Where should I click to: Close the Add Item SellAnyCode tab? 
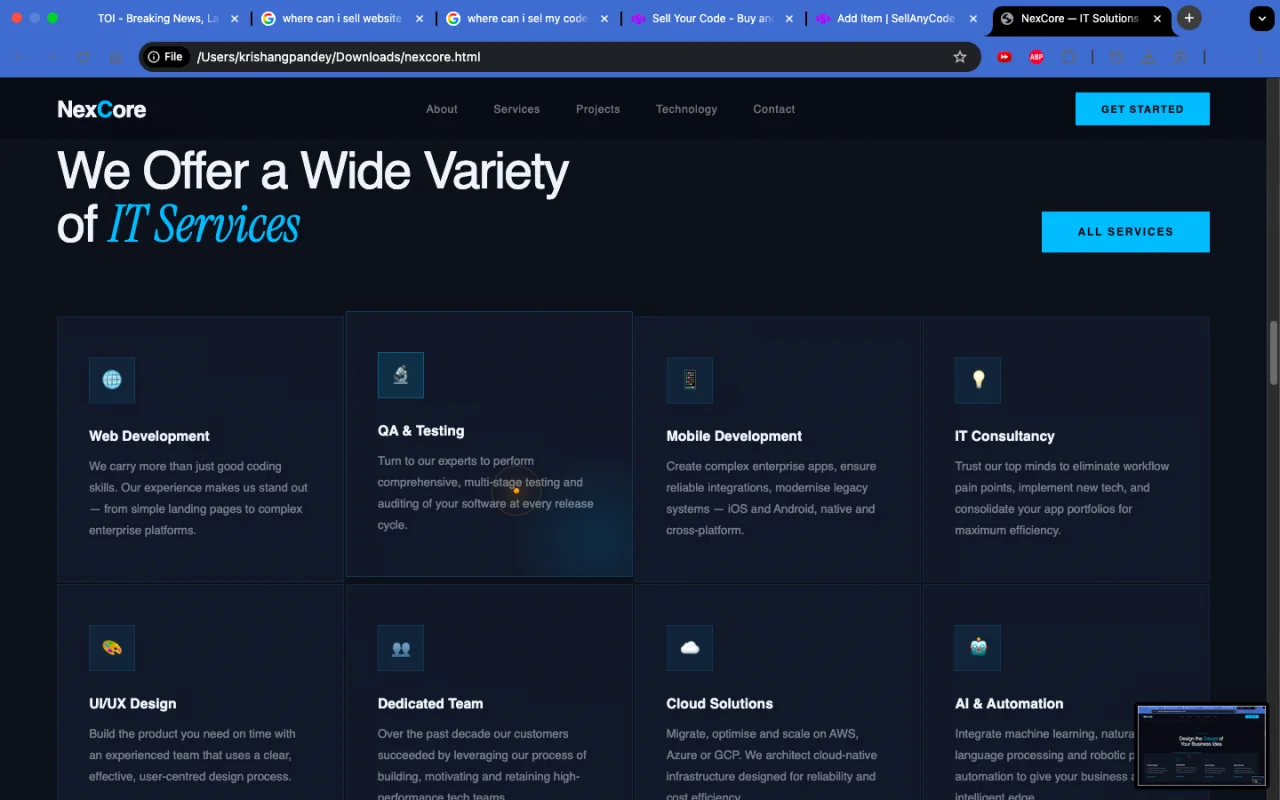974,18
